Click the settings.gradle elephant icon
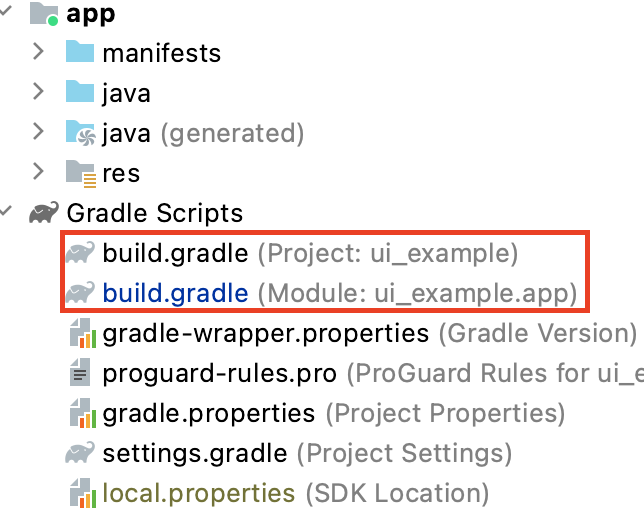Screen dimensions: 644x530 pos(80,453)
